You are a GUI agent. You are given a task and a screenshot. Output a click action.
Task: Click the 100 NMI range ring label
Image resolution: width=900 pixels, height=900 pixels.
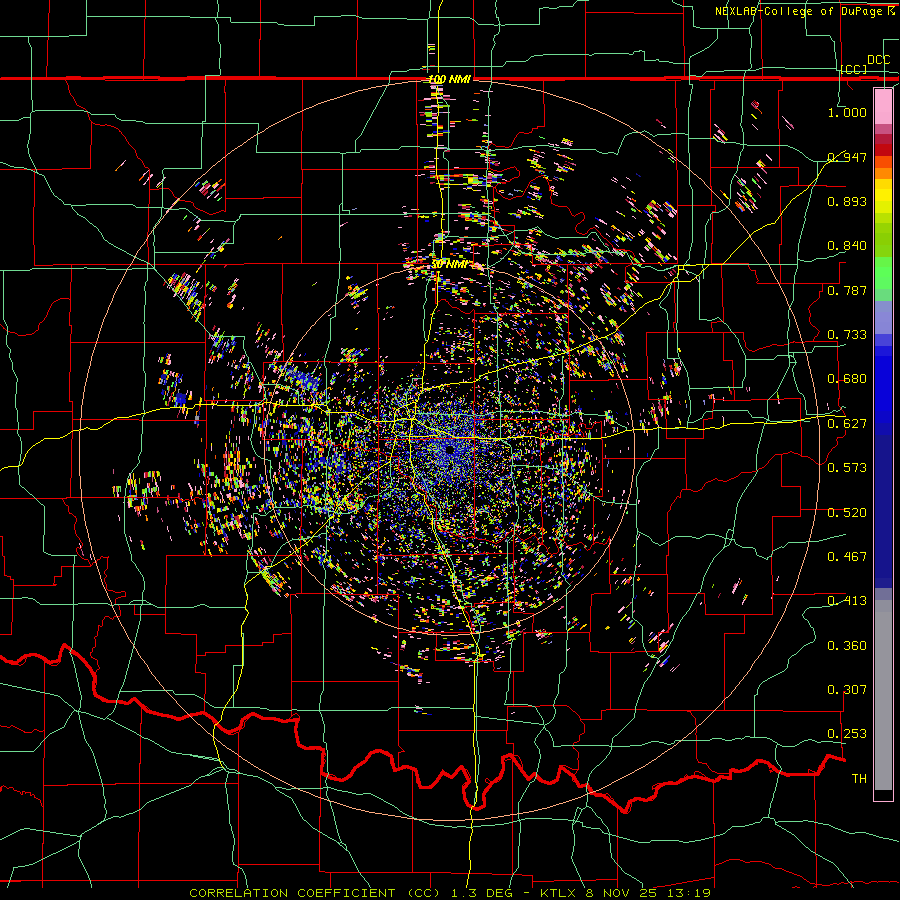pyautogui.click(x=449, y=79)
